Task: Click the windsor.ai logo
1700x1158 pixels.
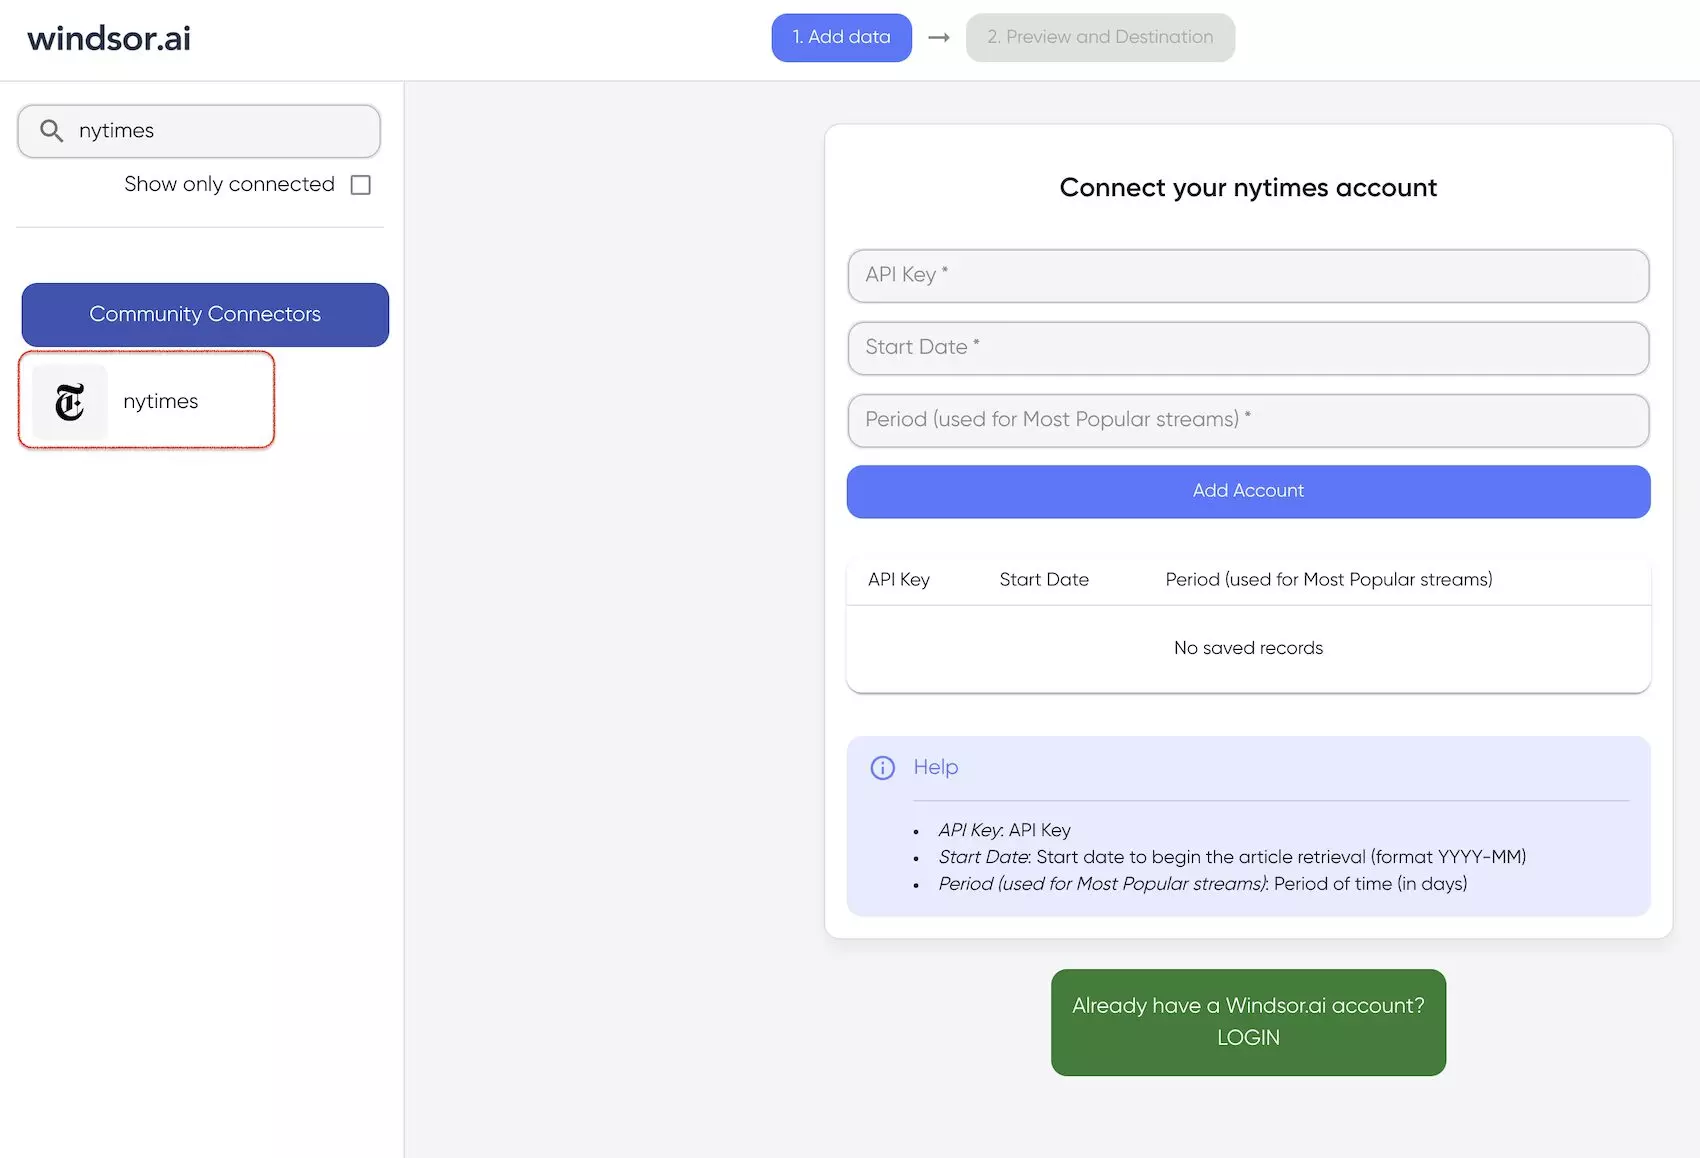Action: pos(109,38)
